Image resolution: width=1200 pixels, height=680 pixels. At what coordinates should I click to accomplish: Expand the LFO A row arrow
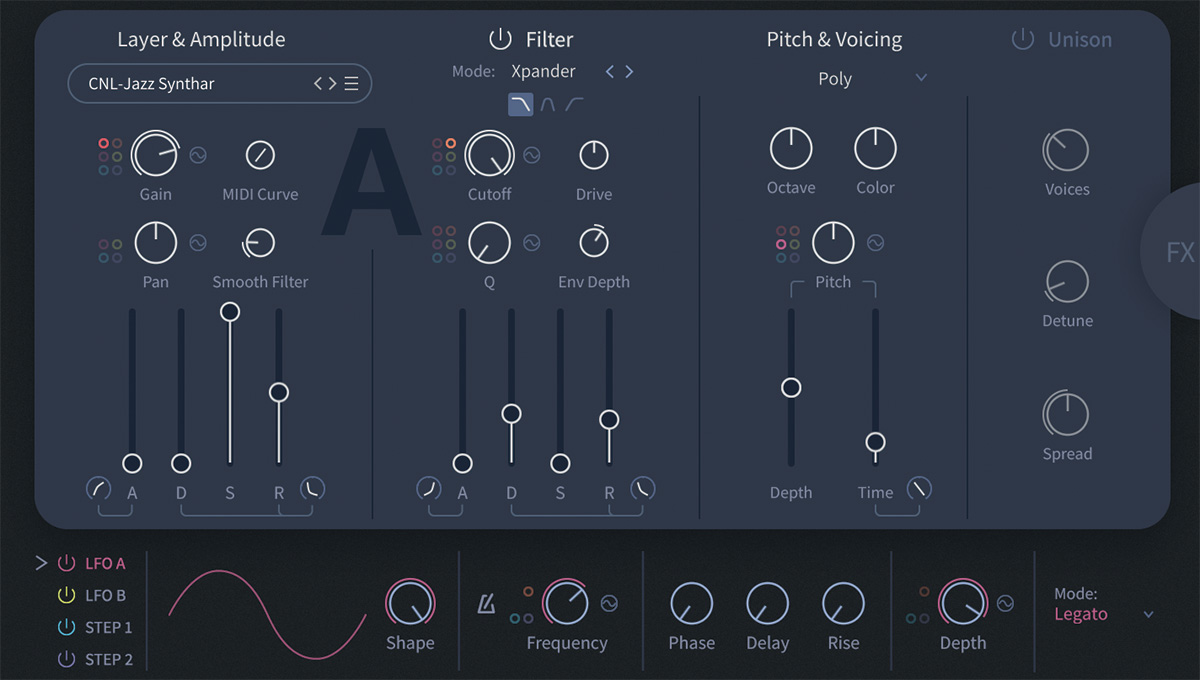(x=41, y=563)
